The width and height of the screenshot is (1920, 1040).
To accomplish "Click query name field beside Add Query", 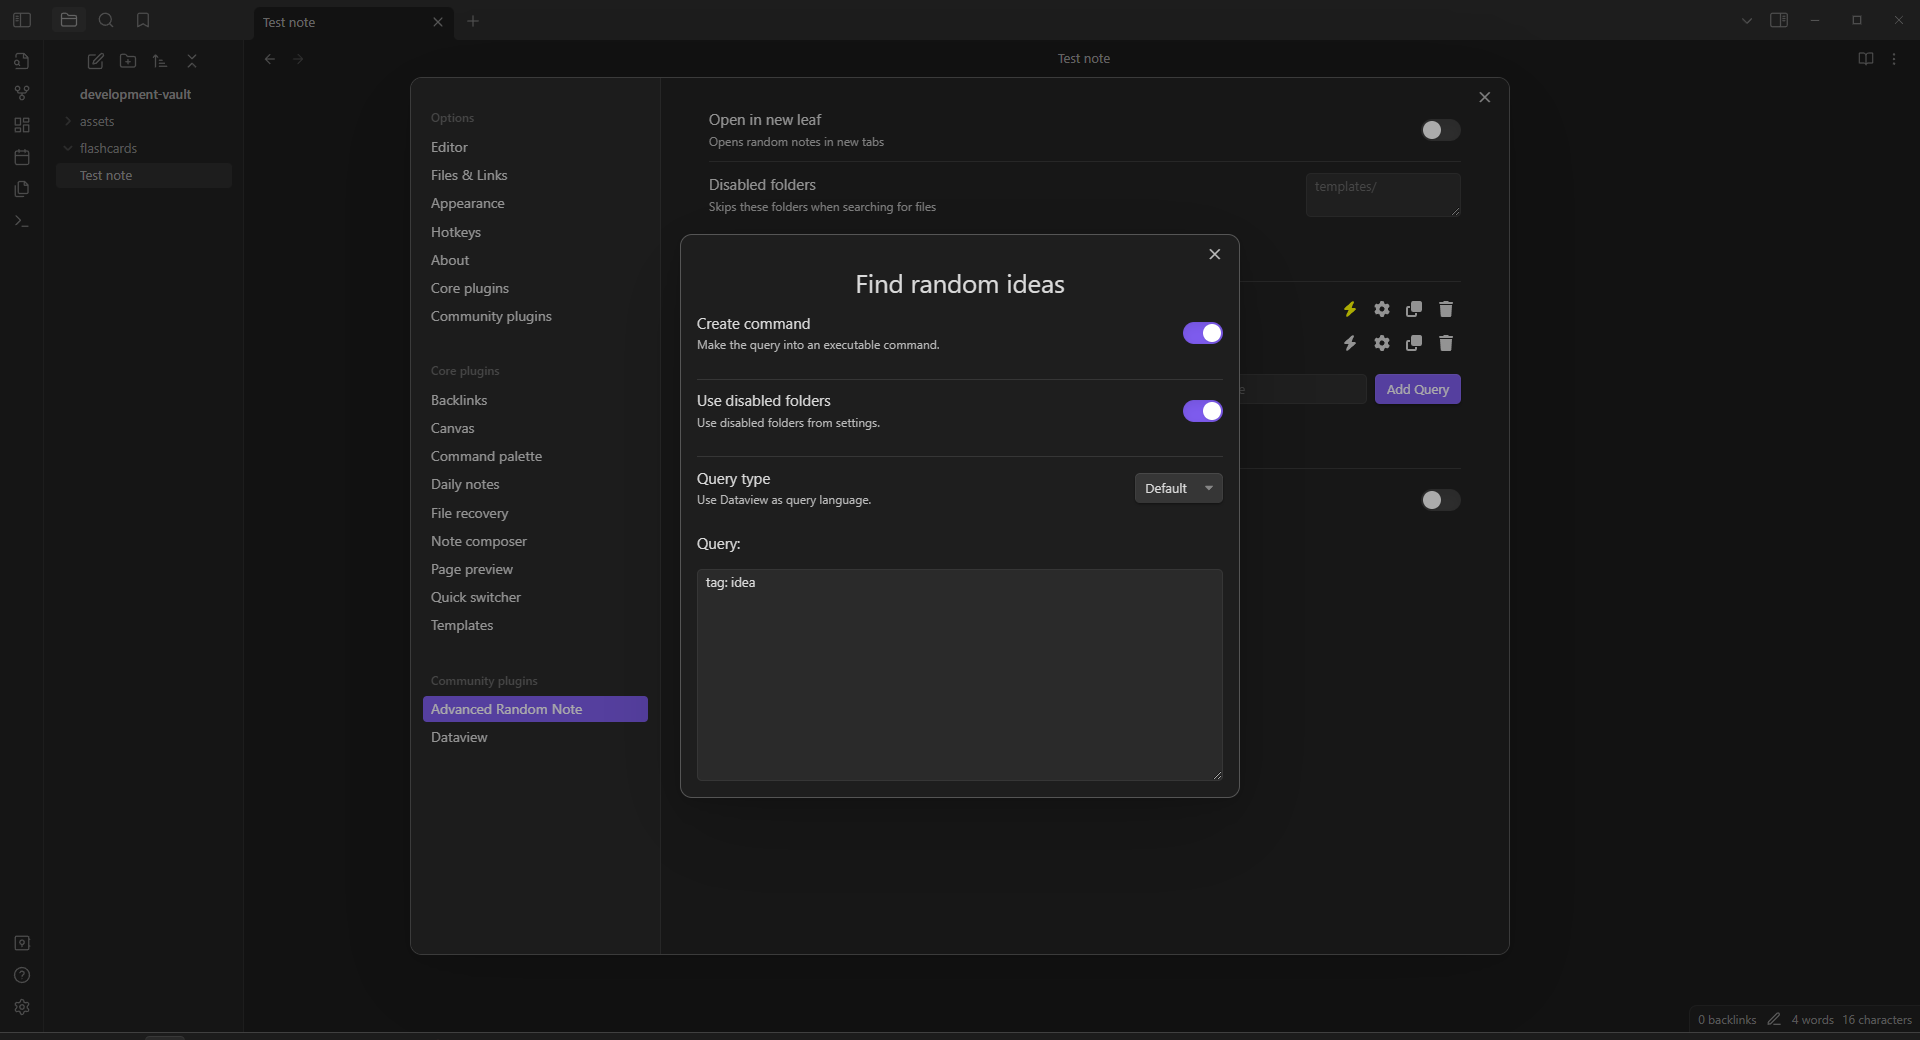I will coord(1304,389).
